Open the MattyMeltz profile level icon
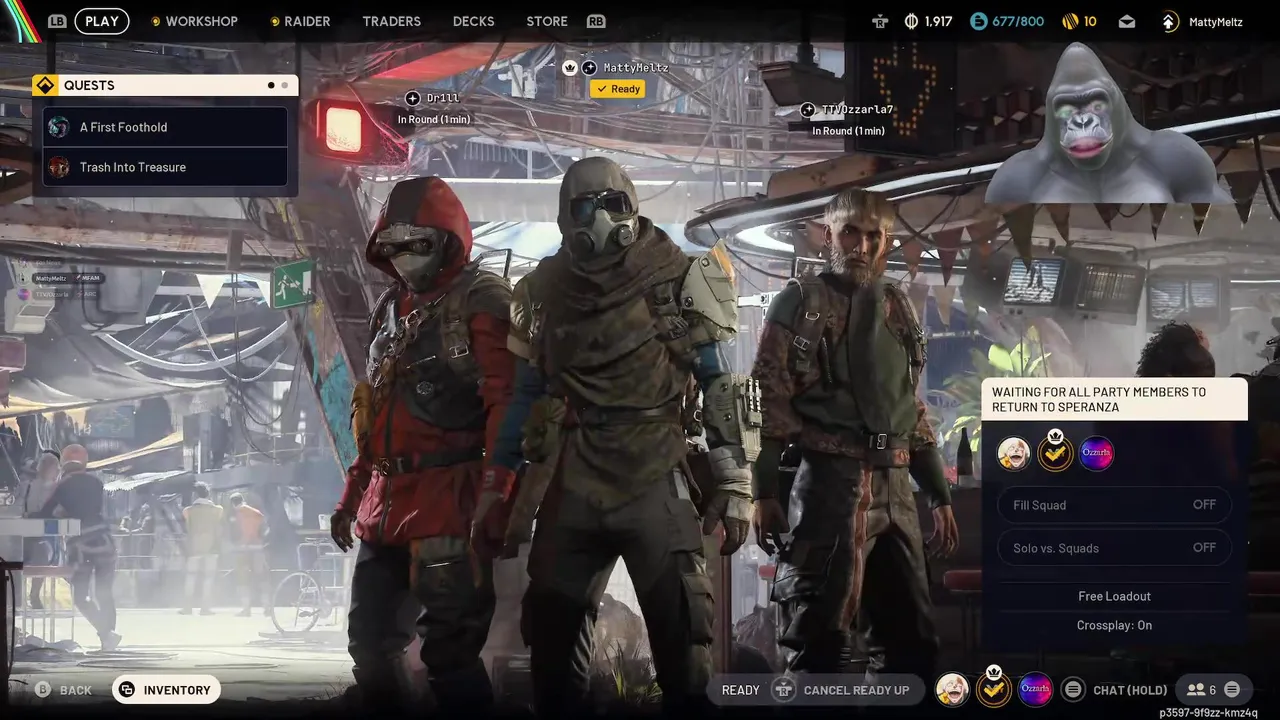 (1169, 21)
